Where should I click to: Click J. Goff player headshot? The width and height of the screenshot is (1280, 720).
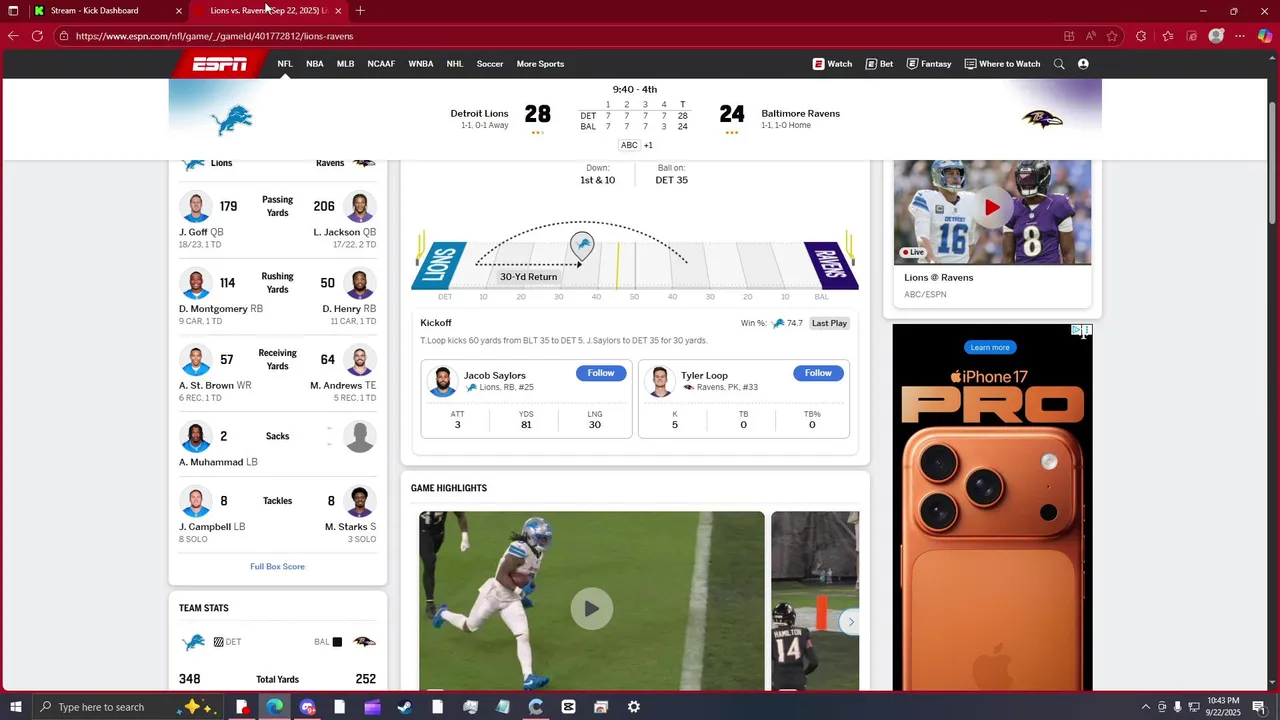pyautogui.click(x=196, y=207)
